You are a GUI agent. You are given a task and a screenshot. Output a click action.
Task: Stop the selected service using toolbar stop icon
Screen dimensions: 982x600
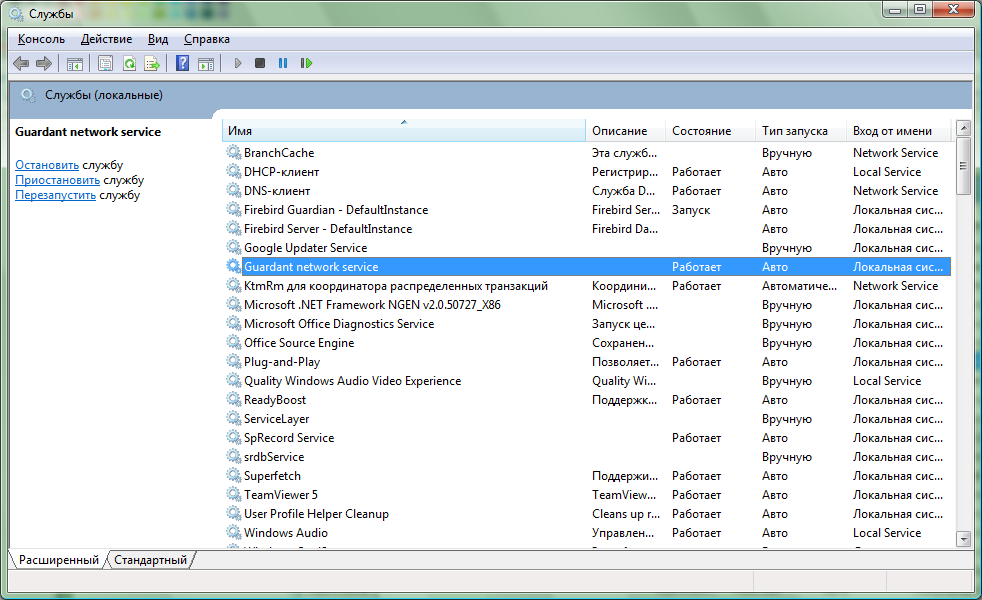259,63
